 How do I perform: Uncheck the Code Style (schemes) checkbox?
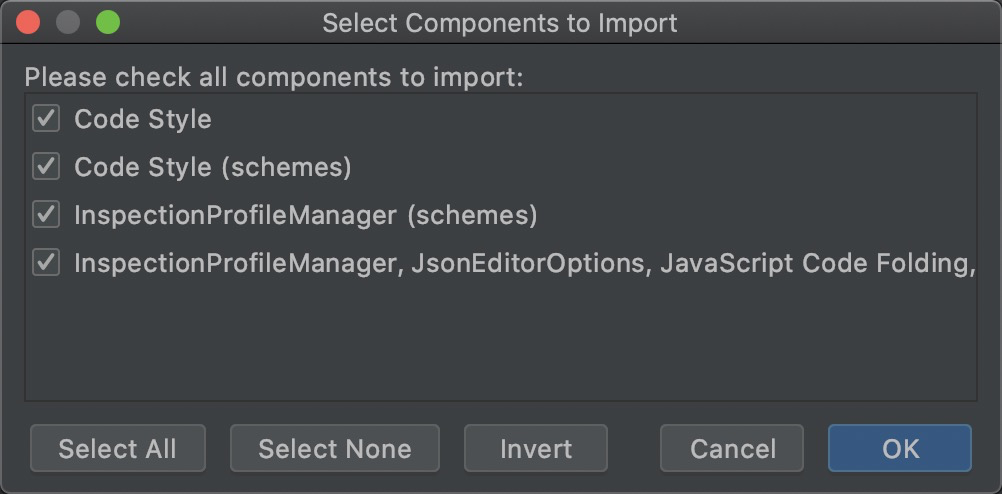(46, 167)
